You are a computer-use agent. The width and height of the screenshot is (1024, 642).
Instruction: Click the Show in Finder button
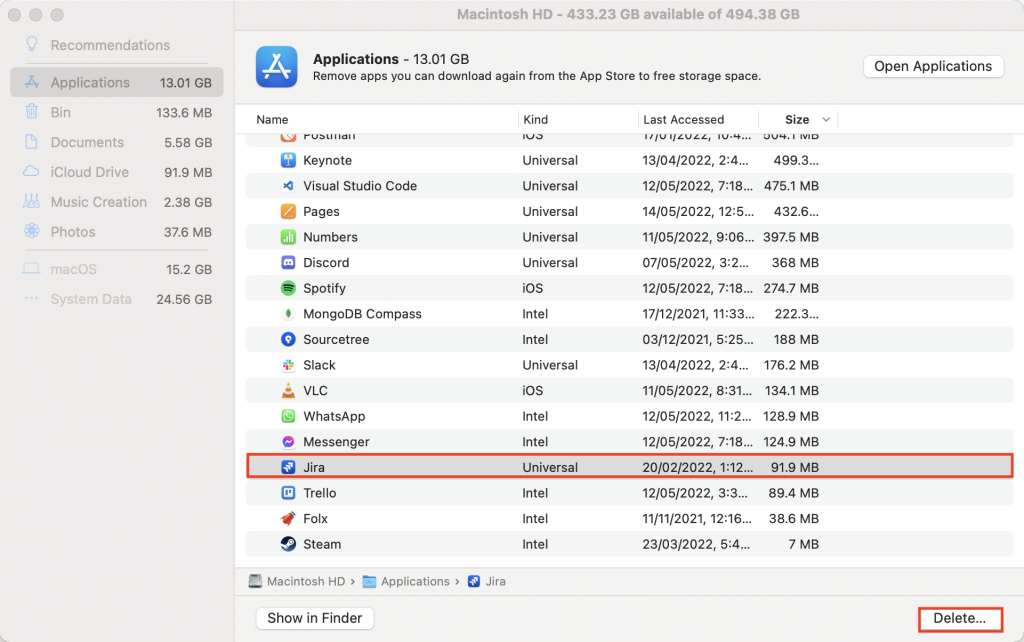click(314, 618)
